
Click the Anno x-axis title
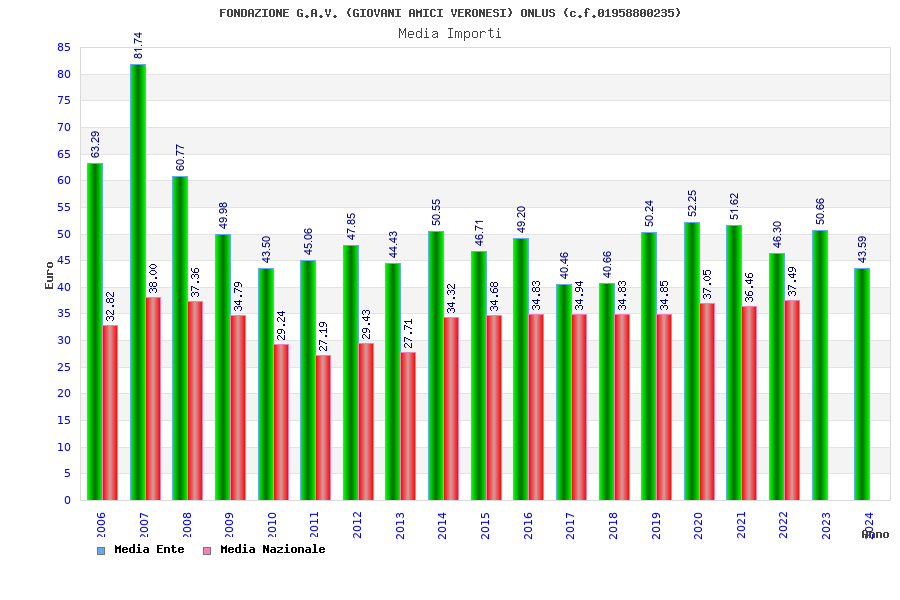(x=875, y=535)
